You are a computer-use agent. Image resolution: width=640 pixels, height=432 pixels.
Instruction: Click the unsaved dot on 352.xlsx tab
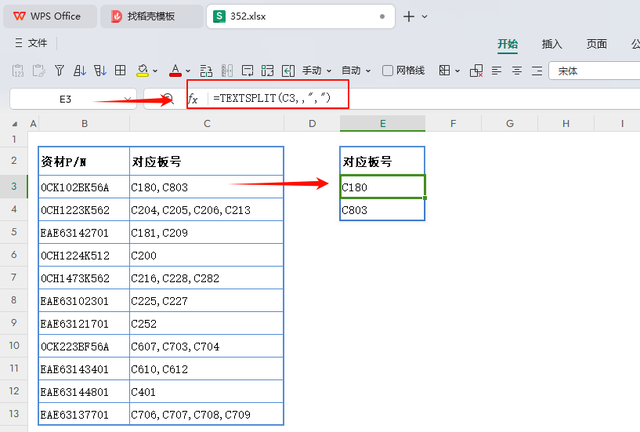(382, 17)
